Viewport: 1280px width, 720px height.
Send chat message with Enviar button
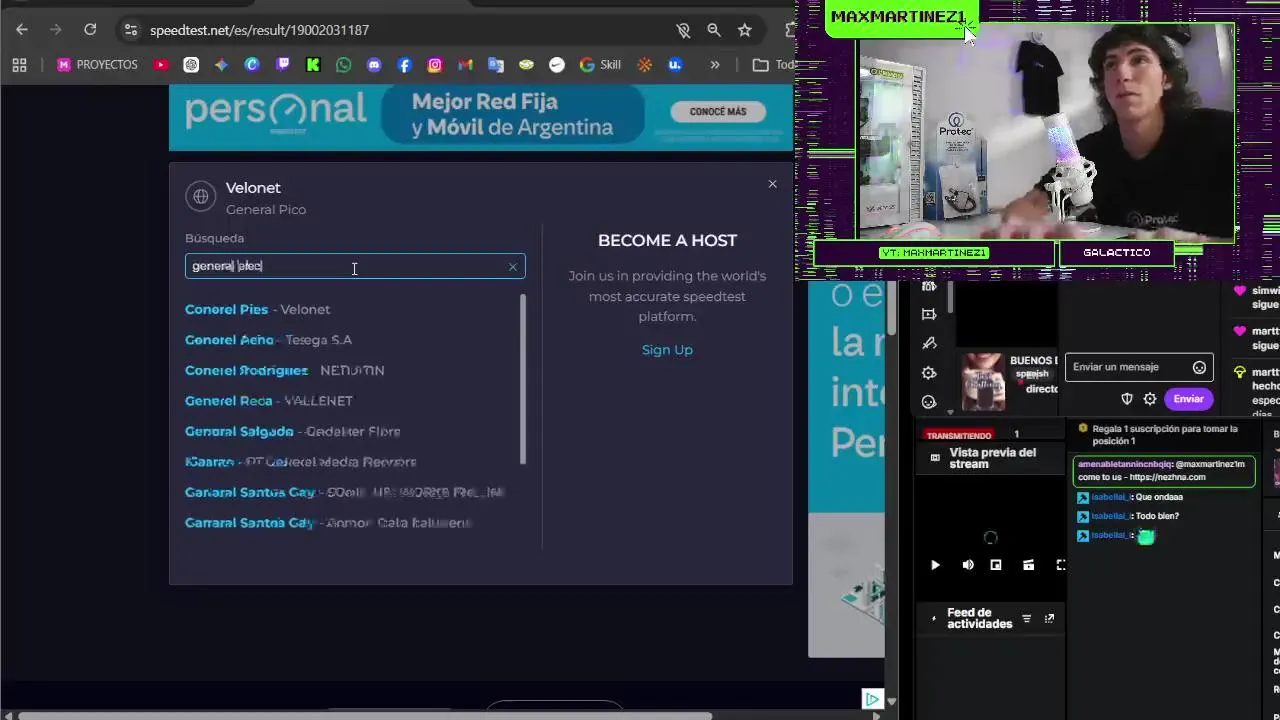click(1188, 399)
